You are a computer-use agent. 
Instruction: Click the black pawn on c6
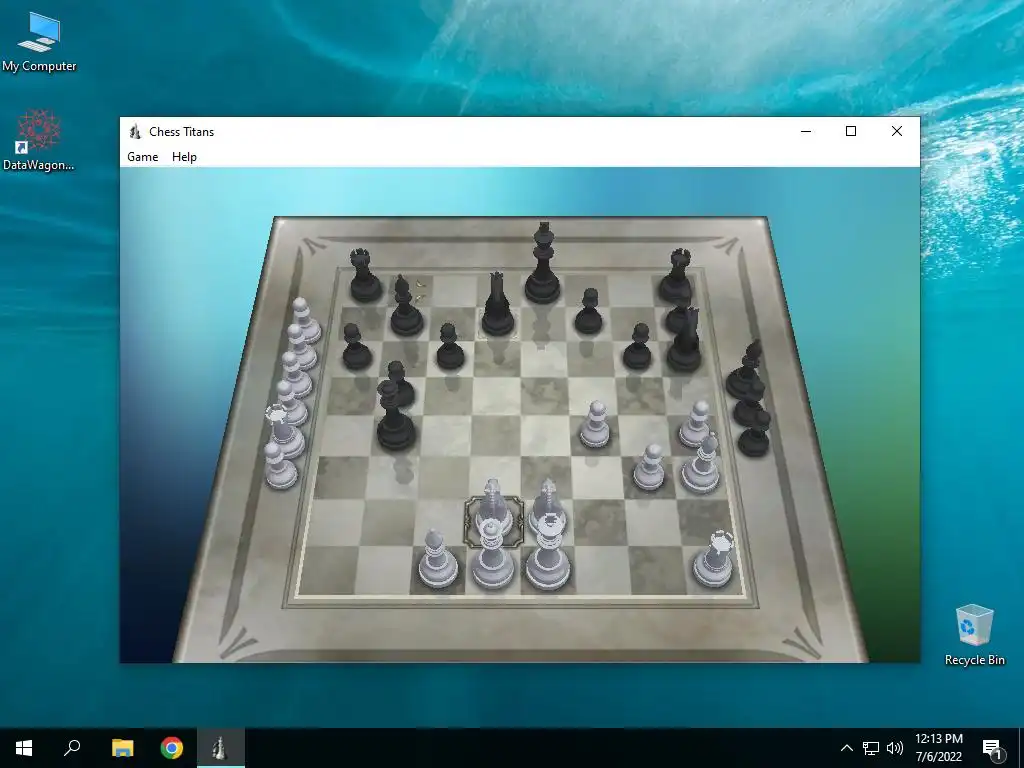point(450,347)
